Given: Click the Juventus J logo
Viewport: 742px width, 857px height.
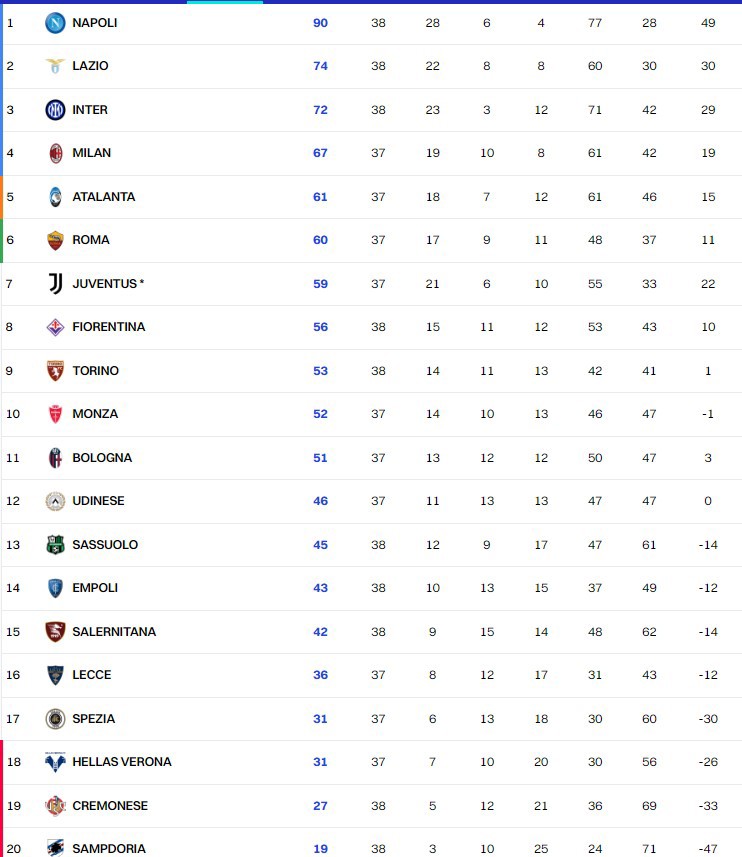Looking at the screenshot, I should click(x=55, y=284).
